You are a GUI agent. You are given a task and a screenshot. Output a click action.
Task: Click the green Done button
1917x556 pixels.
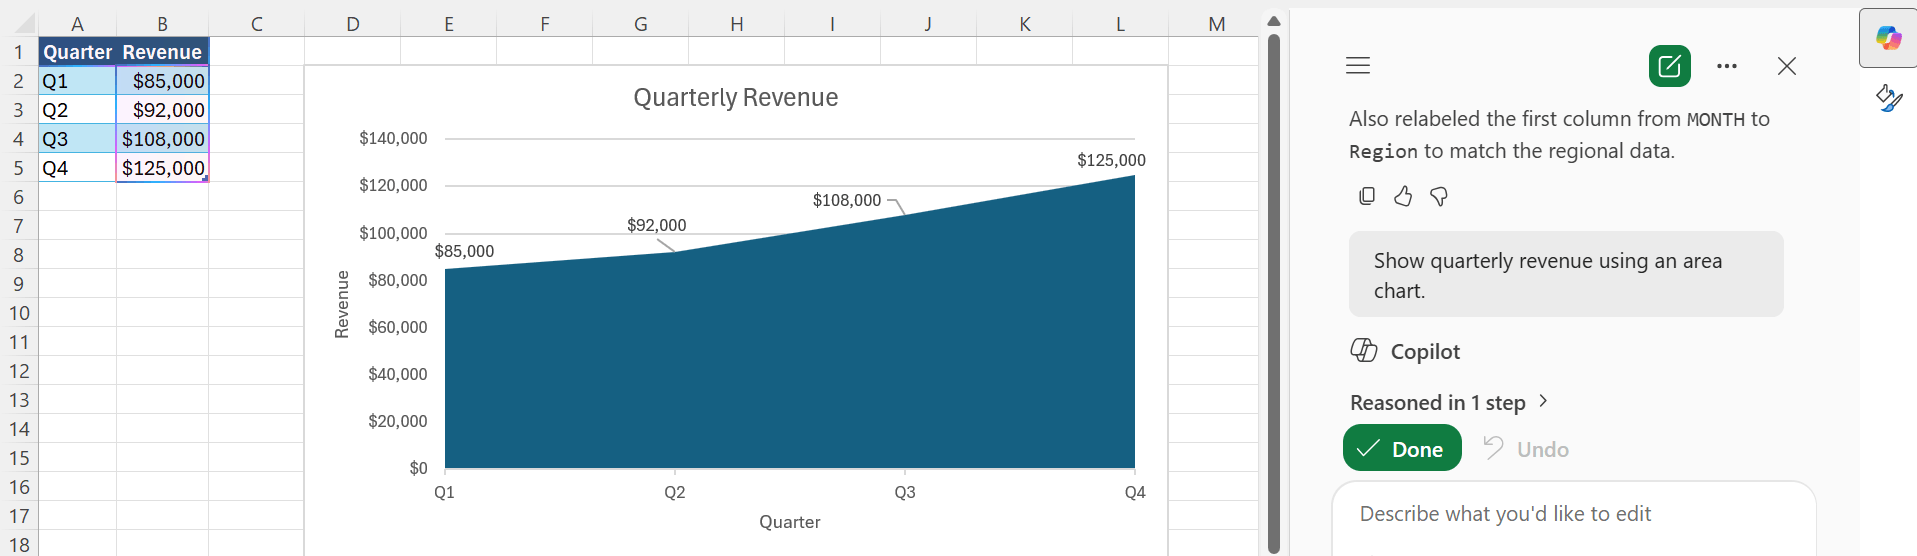1402,448
